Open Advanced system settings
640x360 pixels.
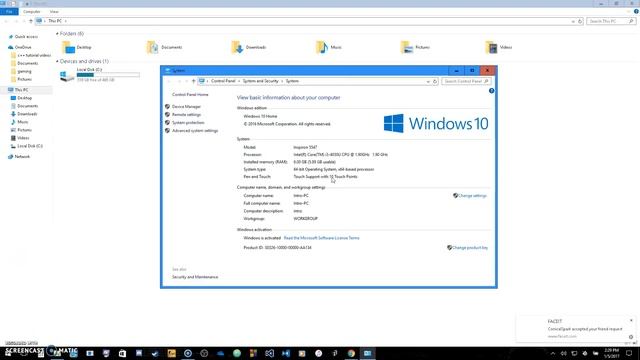(195, 131)
